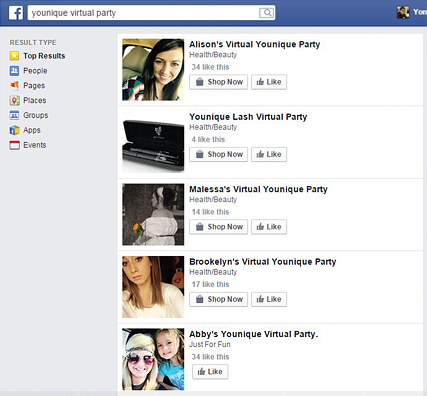Like Brookelyn's Virtual Younique Party
Screen dimensions: 427x396
point(269,299)
